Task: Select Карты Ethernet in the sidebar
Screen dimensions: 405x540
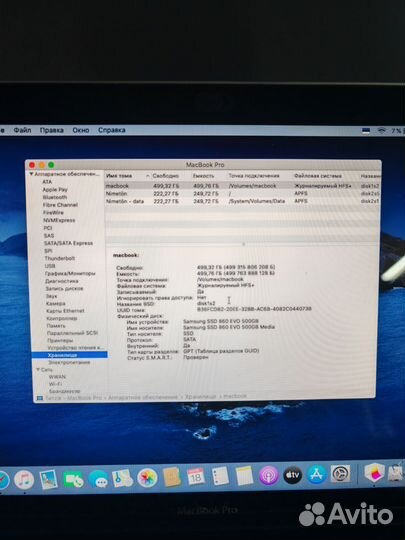Action: coord(65,311)
